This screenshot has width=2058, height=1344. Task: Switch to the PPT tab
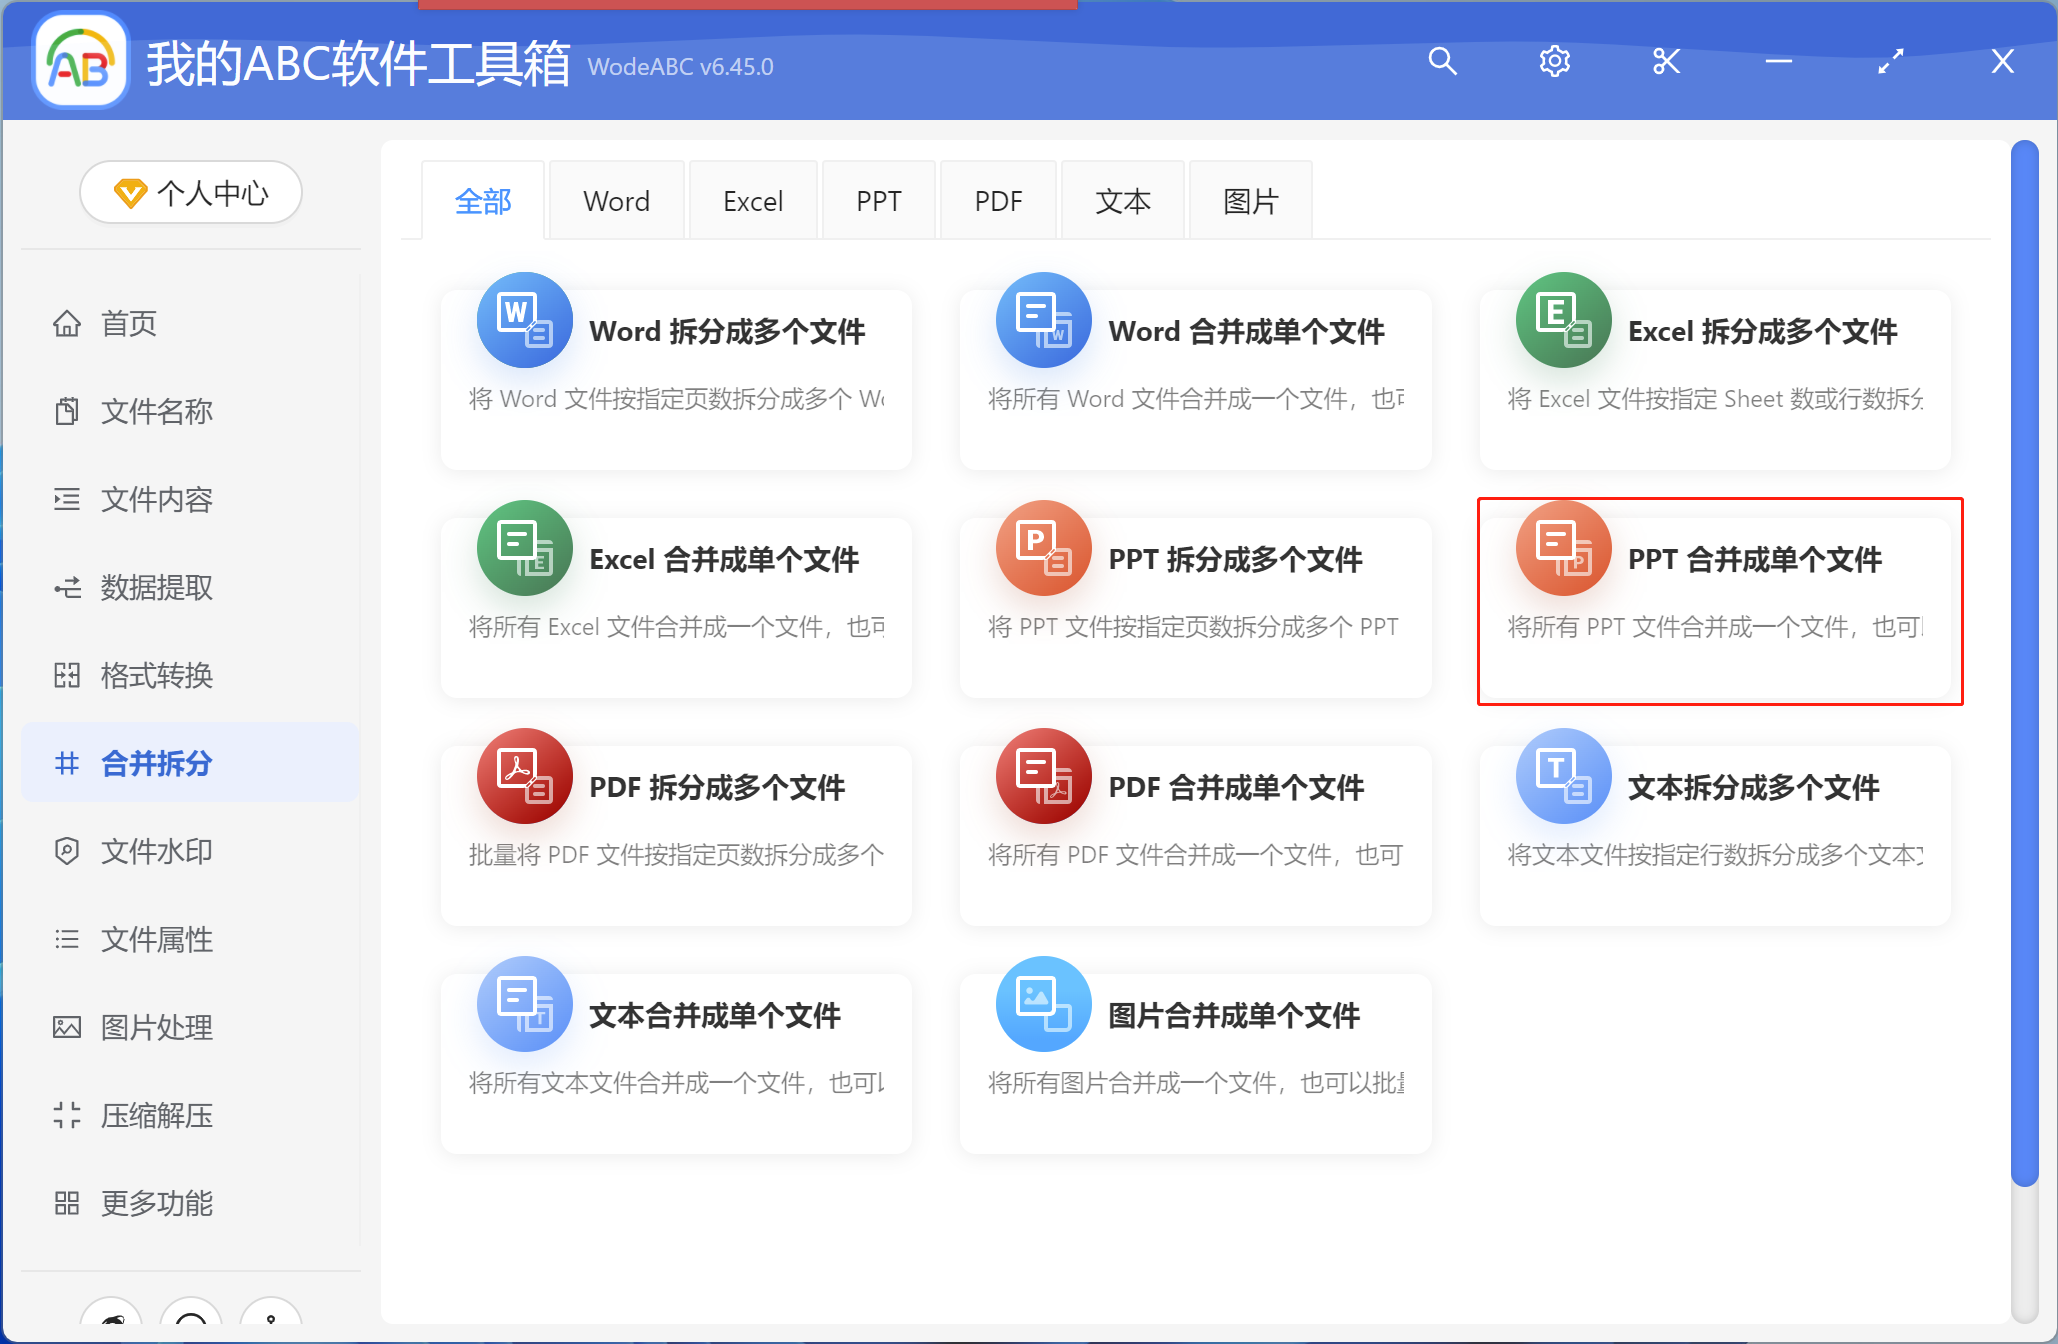(x=878, y=200)
